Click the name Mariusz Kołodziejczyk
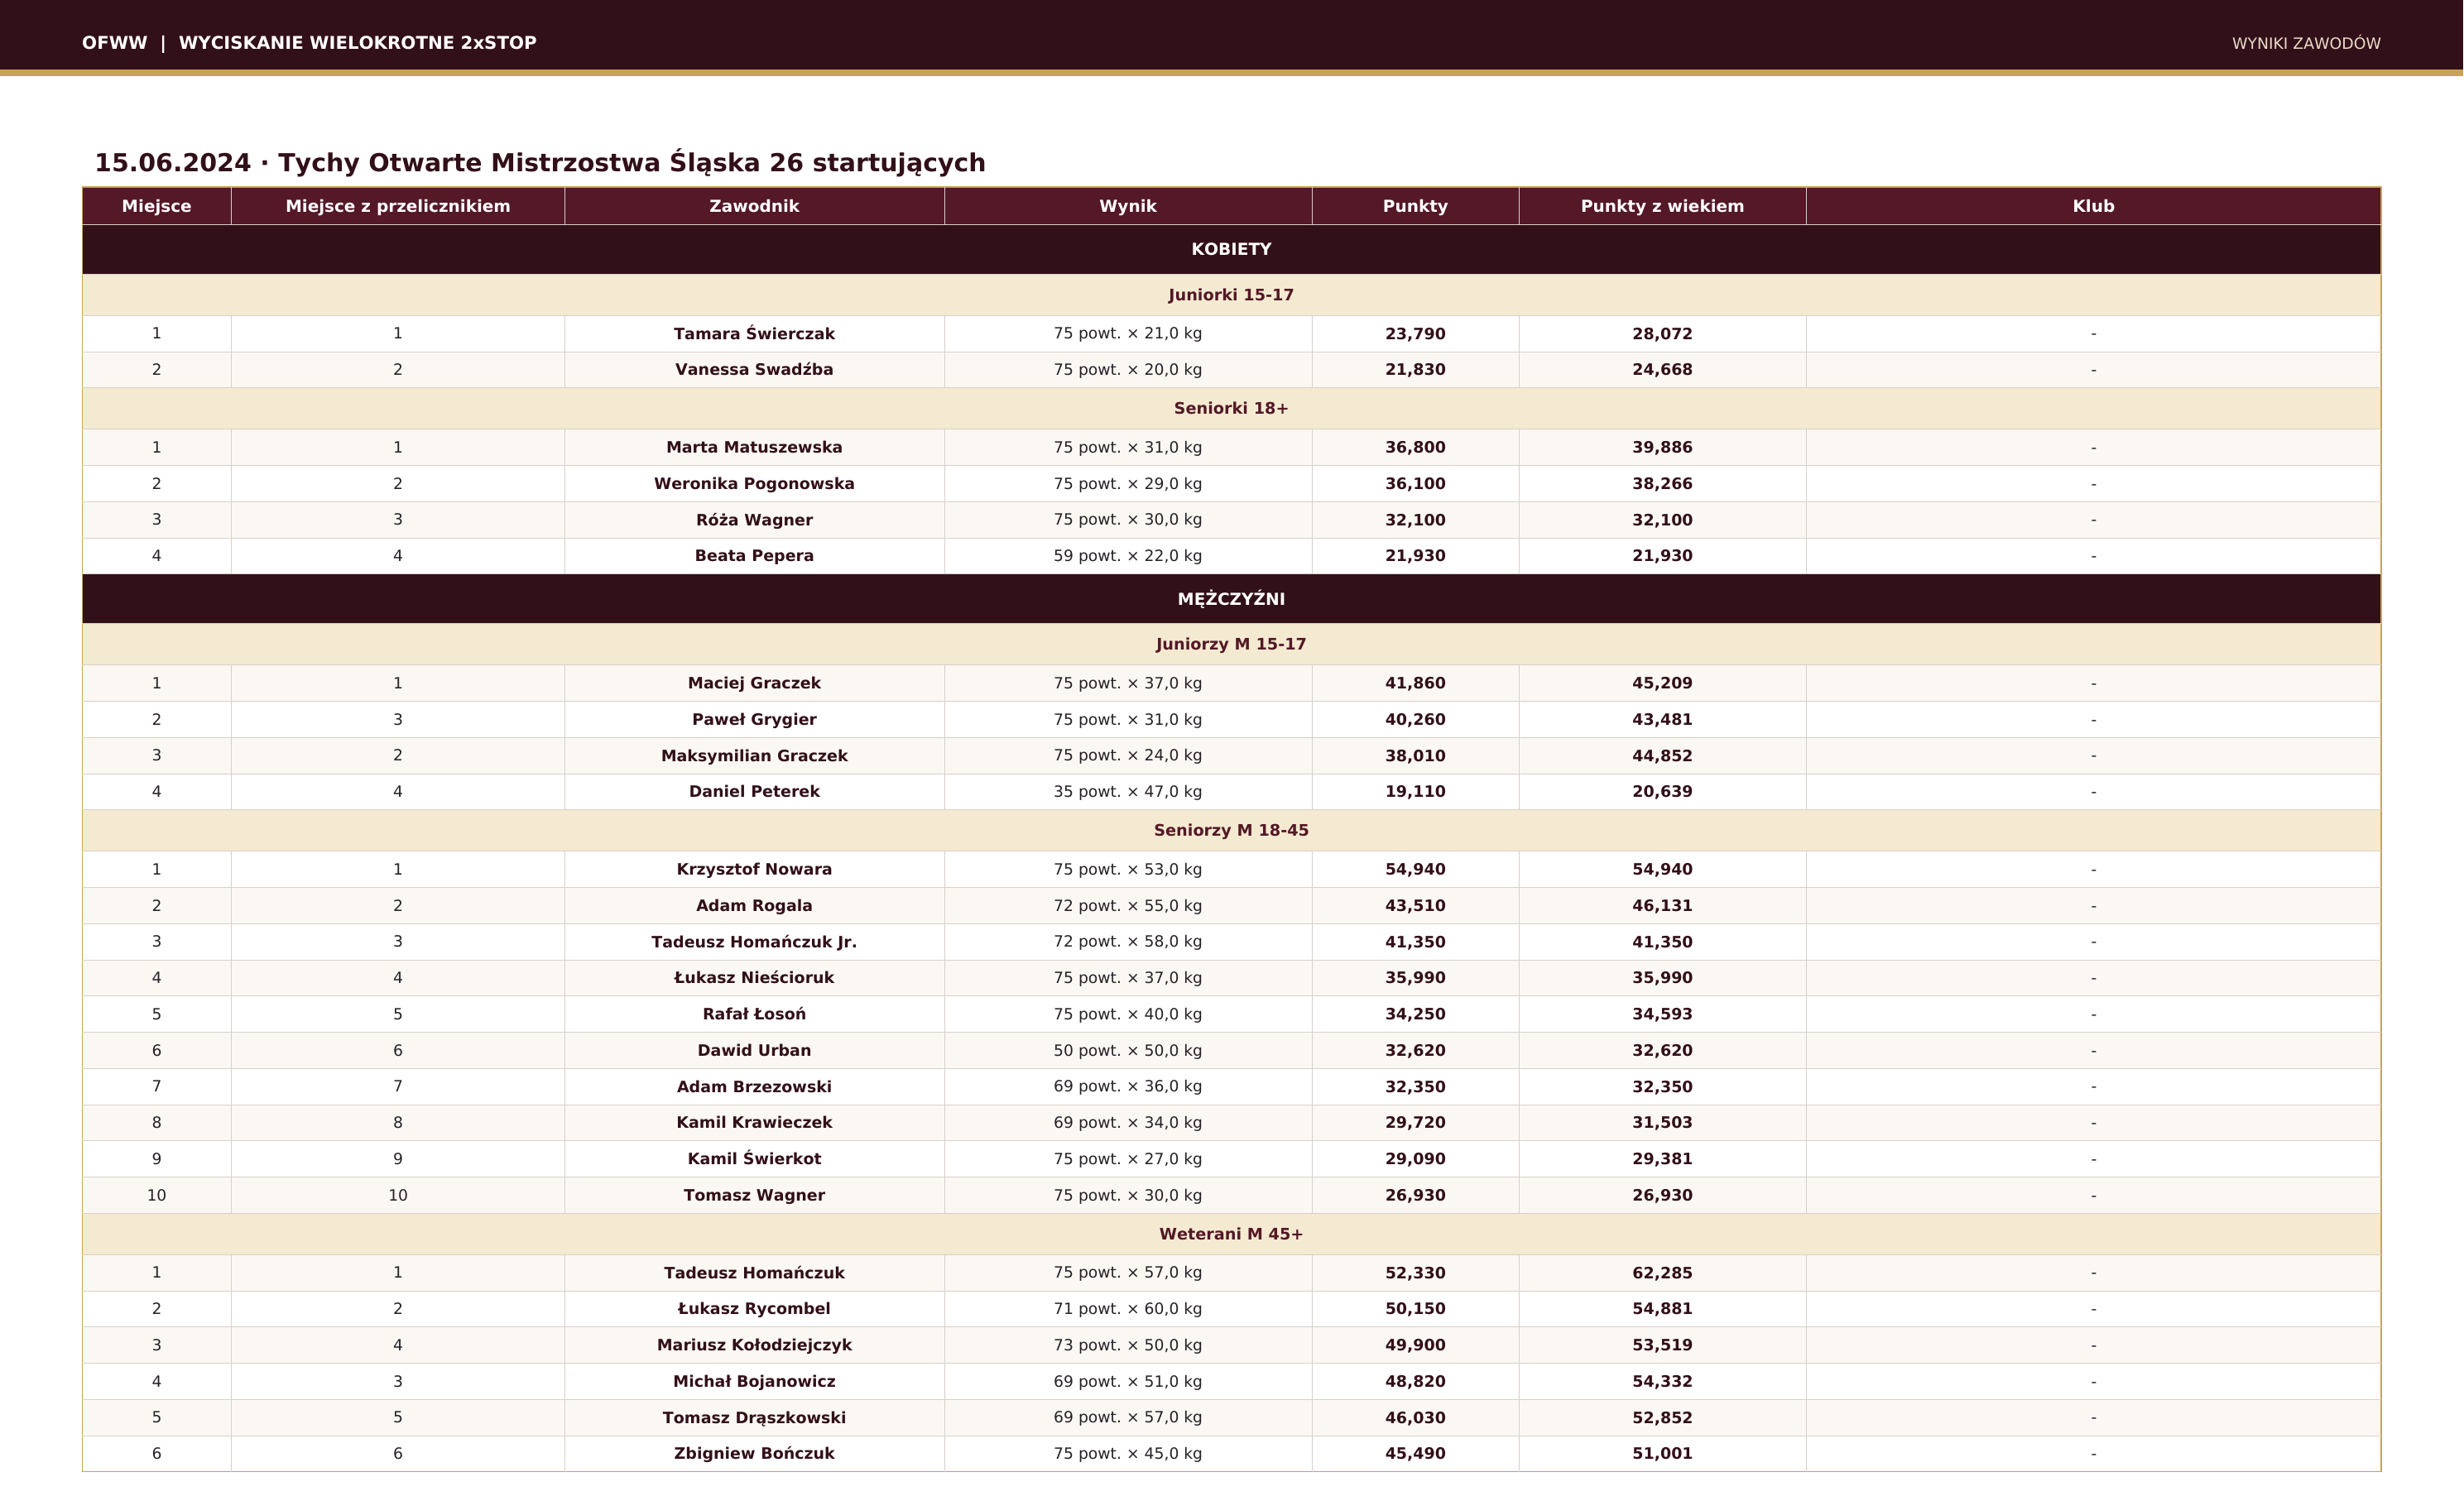Screen dimensions: 2464x1496 754,1345
